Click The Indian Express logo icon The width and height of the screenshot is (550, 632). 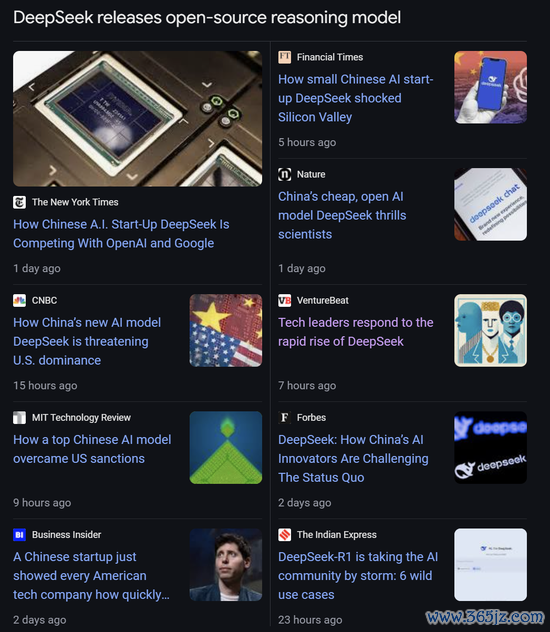(x=284, y=534)
